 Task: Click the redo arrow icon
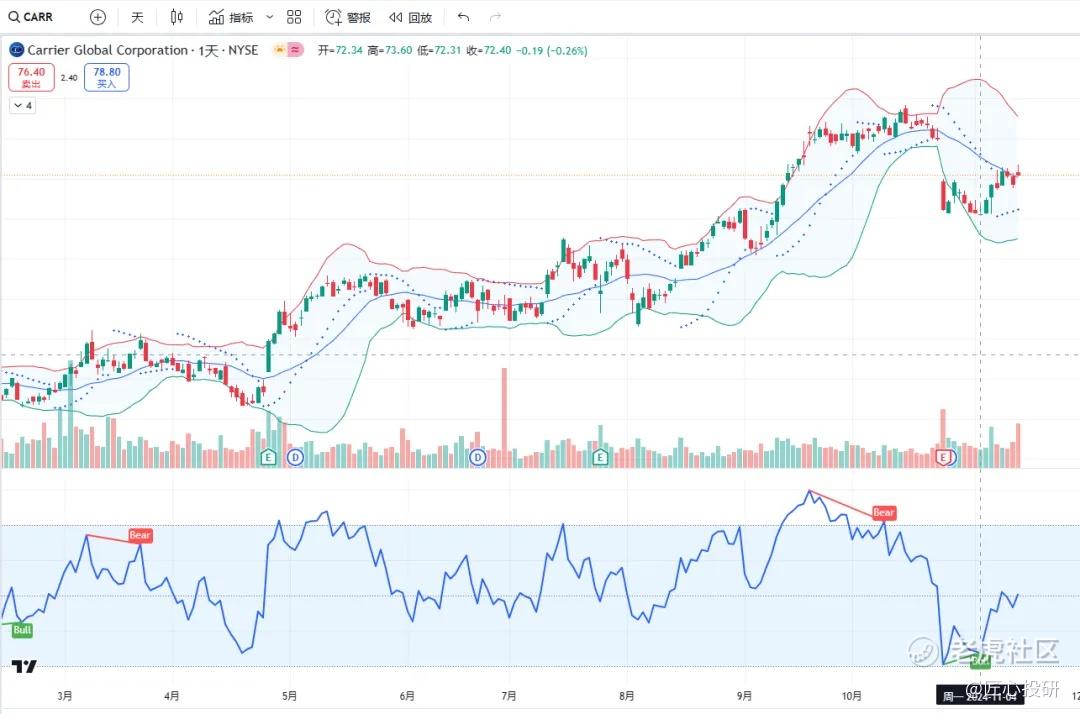(x=495, y=17)
